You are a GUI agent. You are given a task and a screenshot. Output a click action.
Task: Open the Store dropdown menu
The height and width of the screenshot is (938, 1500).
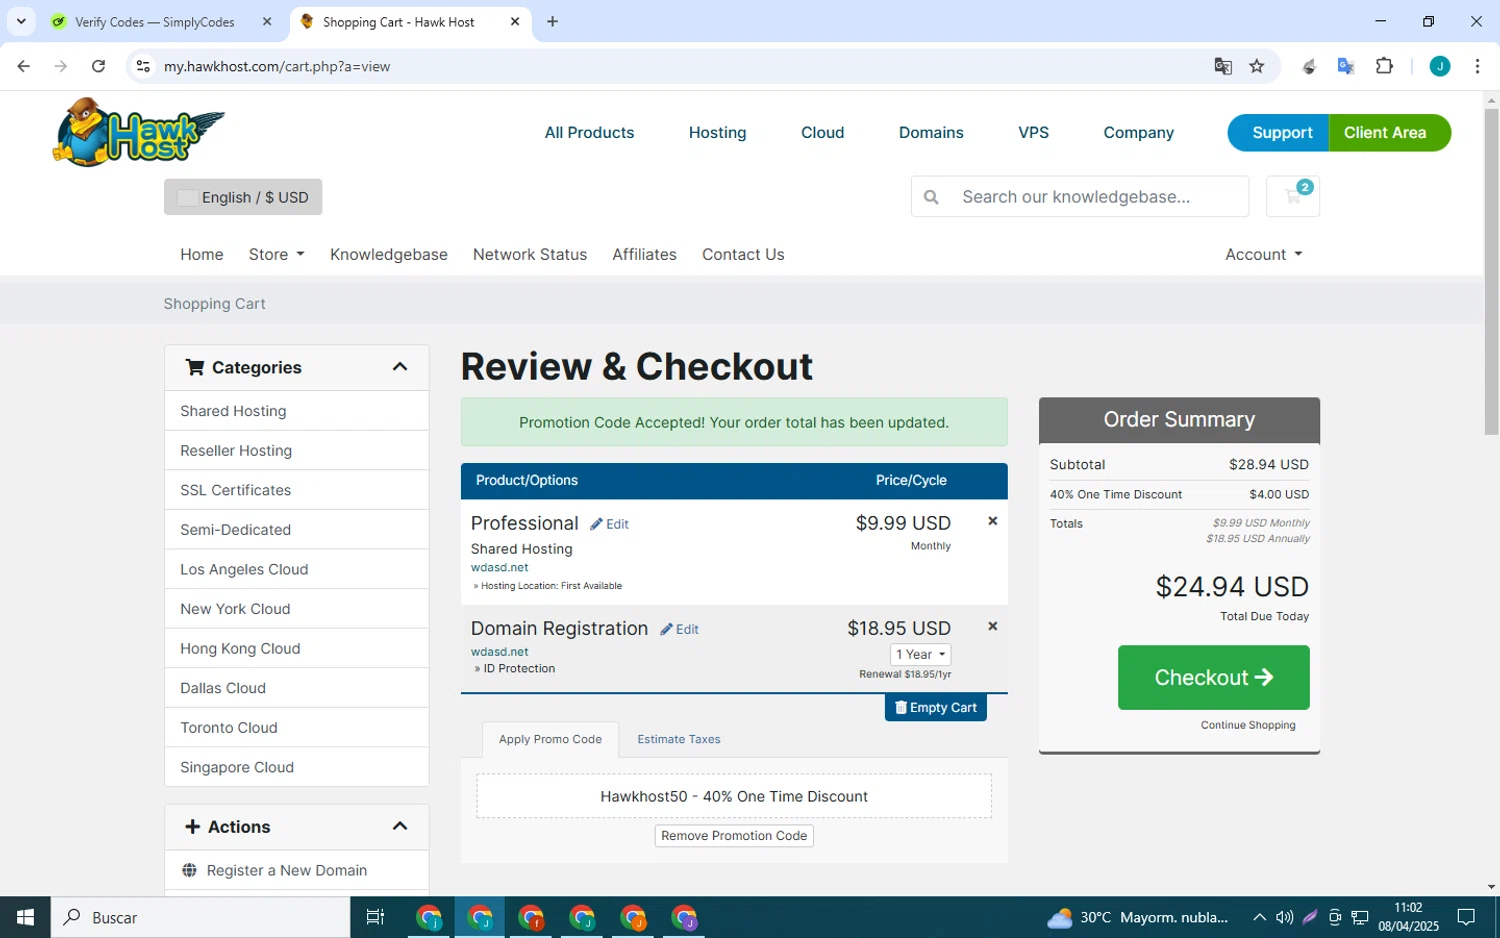coord(276,254)
